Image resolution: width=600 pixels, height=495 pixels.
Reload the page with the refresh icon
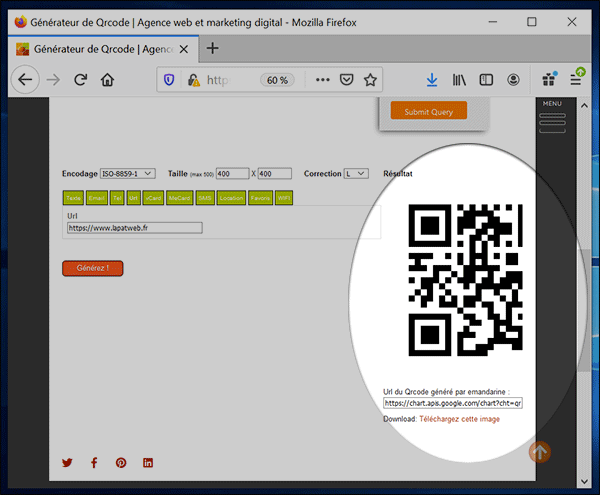[x=80, y=80]
